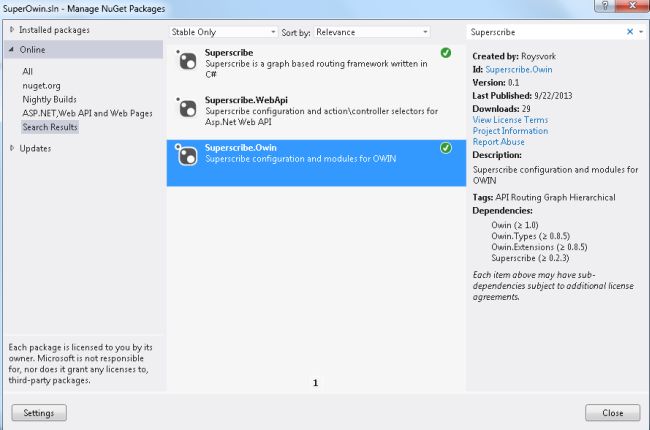Select the All source under Online
The width and height of the screenshot is (650, 430).
[x=27, y=71]
